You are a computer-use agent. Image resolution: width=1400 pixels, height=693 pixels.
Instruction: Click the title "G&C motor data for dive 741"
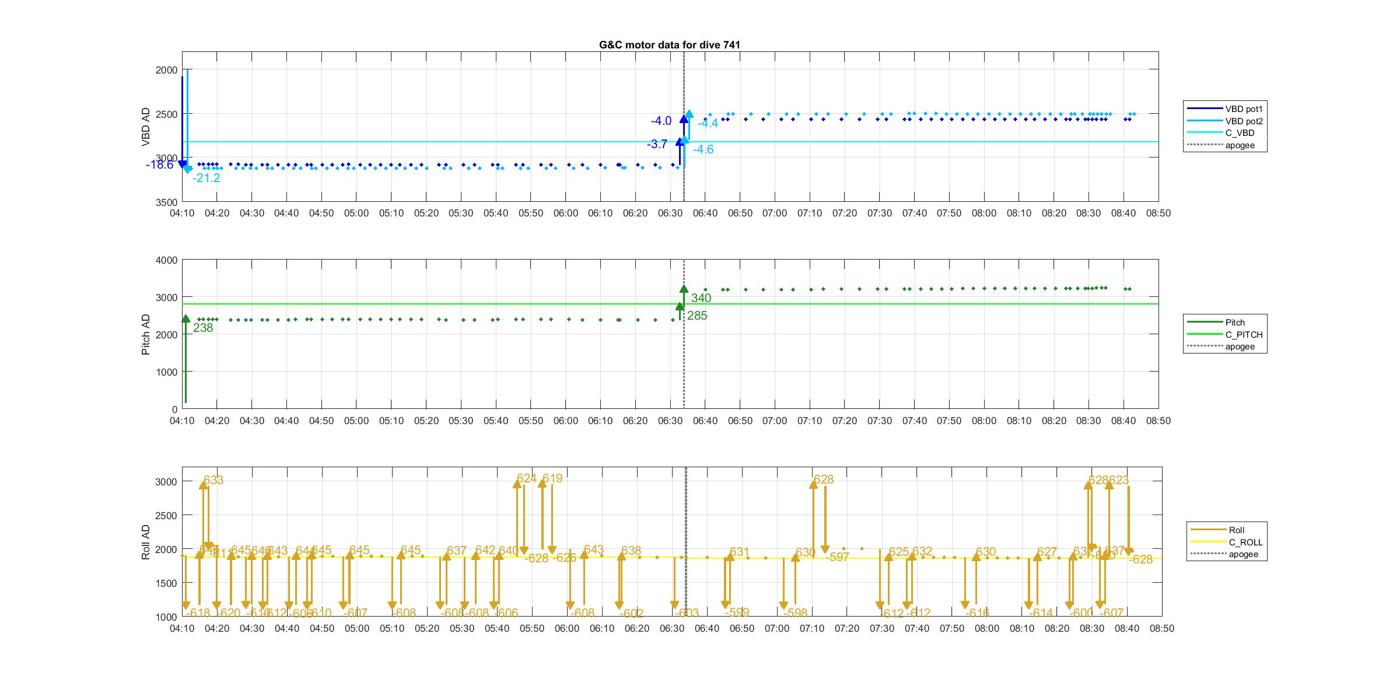click(x=669, y=45)
